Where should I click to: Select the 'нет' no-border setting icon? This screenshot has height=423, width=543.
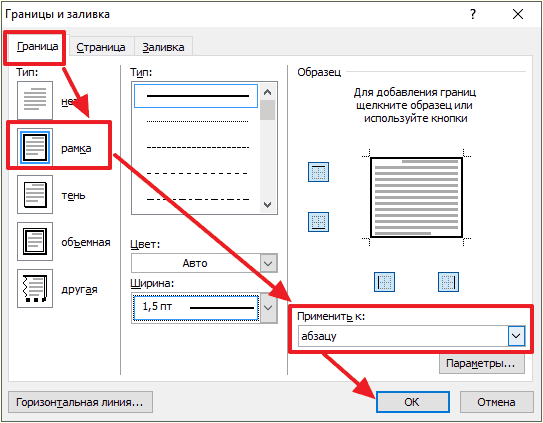click(35, 100)
